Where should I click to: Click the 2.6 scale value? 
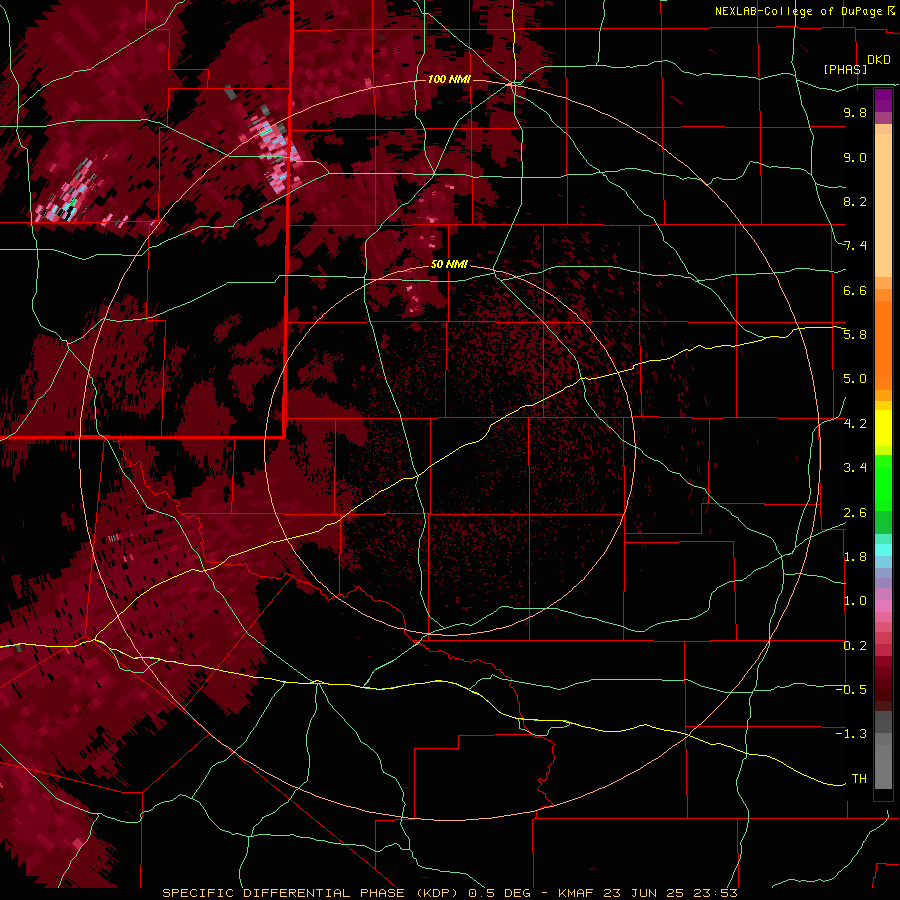855,513
